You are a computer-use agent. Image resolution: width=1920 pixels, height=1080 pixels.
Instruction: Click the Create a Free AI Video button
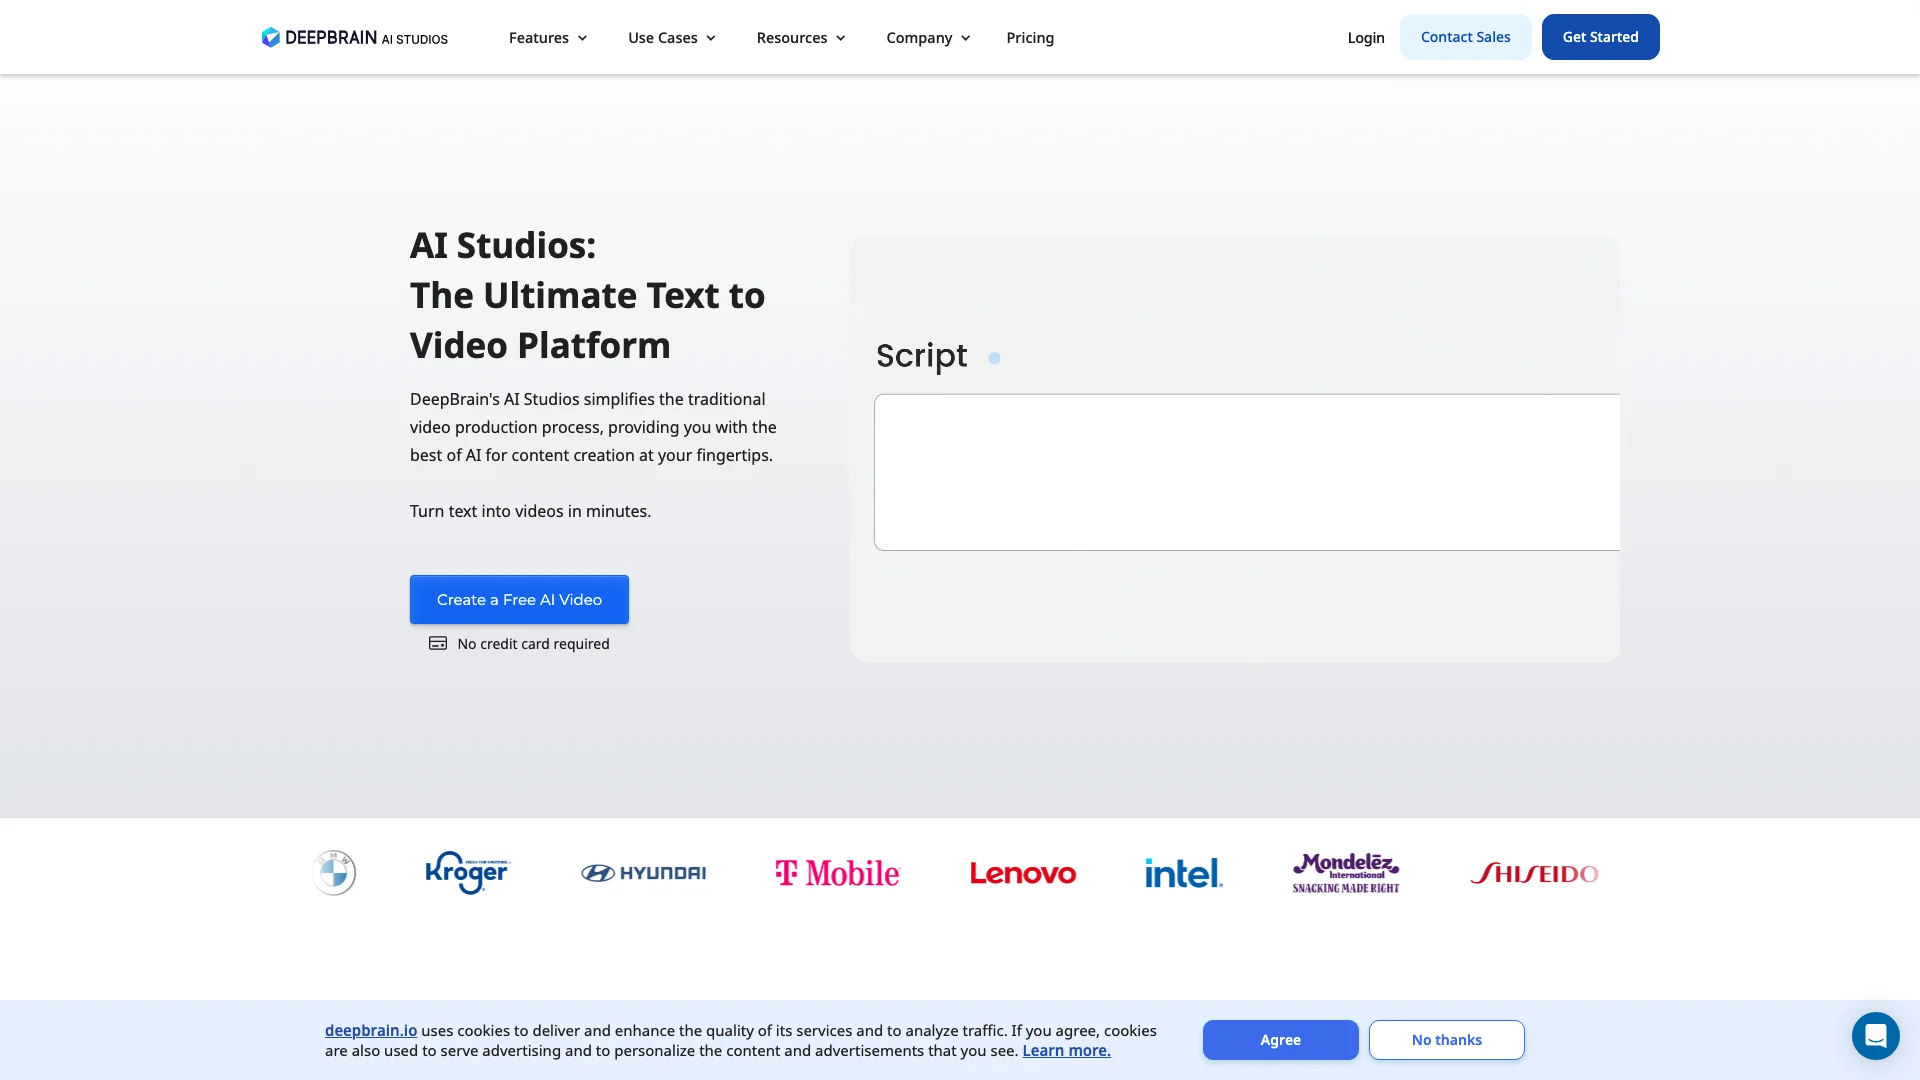518,599
